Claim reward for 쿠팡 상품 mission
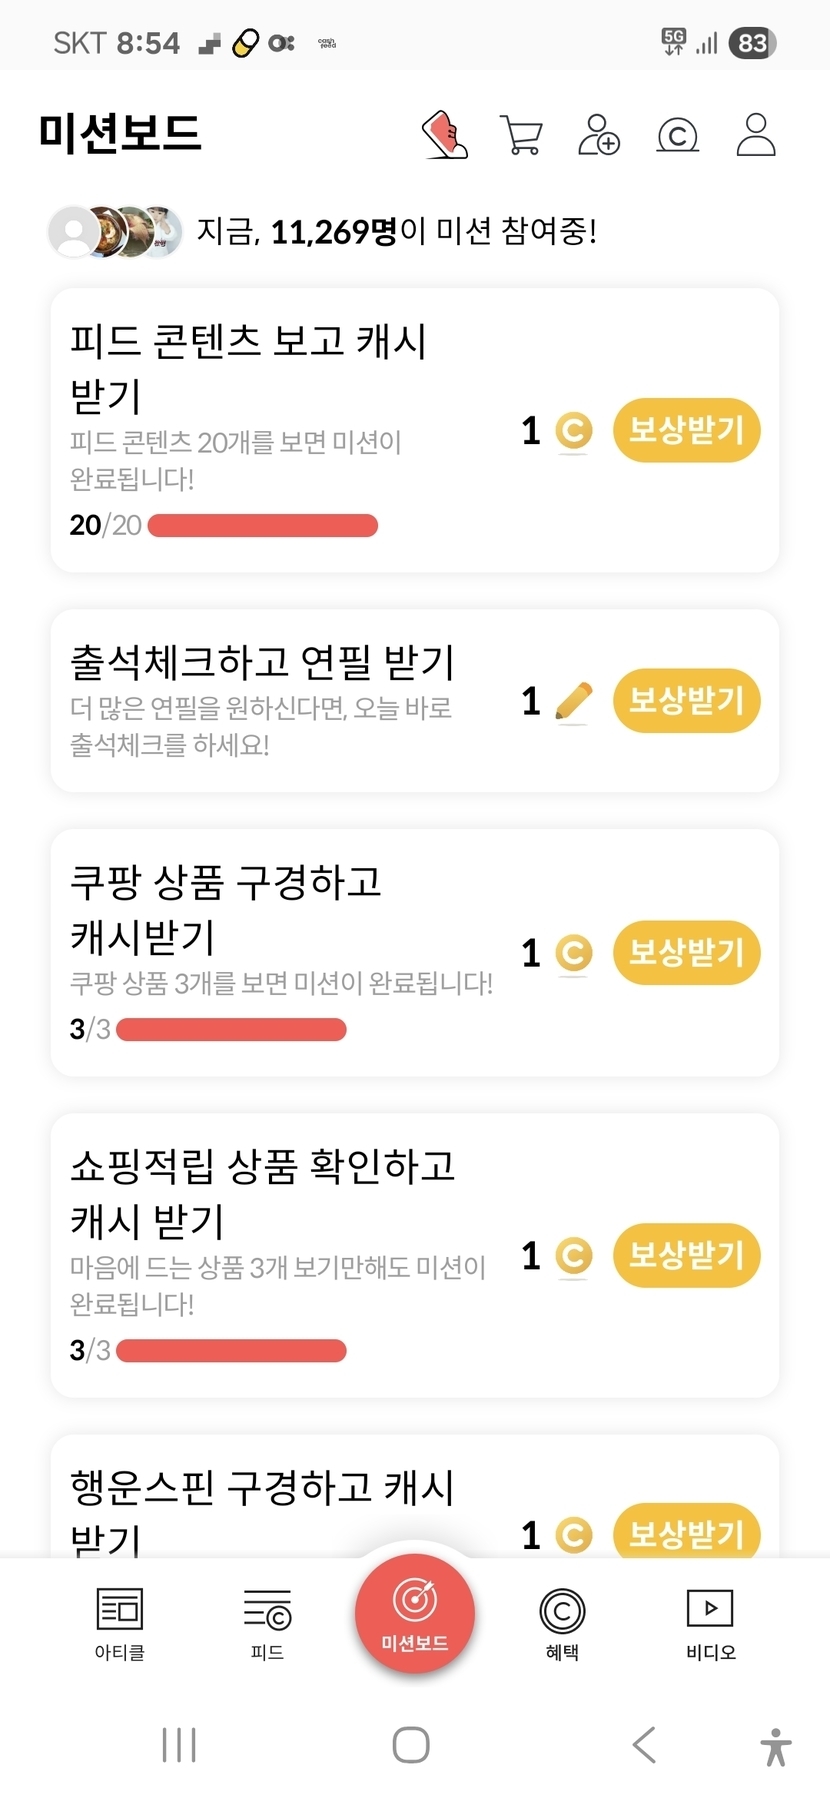 686,952
